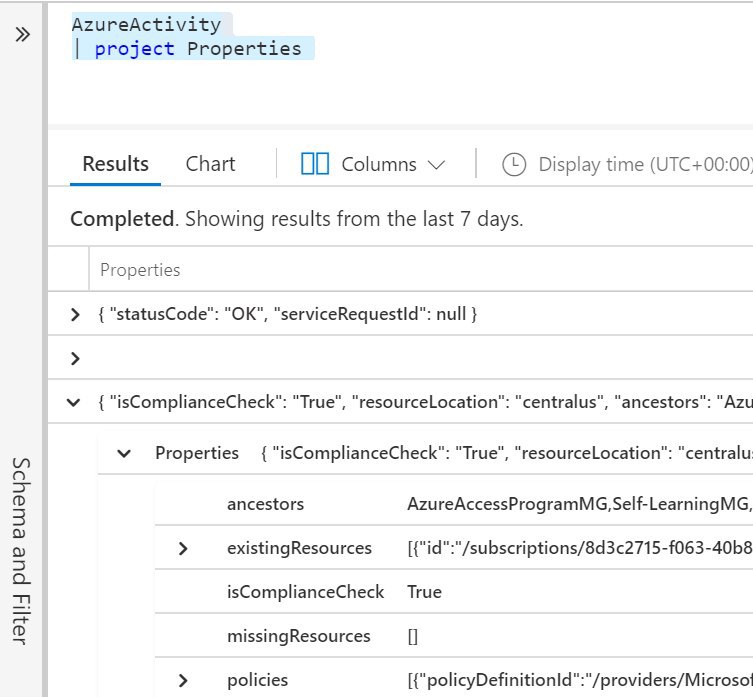The width and height of the screenshot is (753, 697).
Task: Click the Schema and Filter side label
Action: coord(21,551)
